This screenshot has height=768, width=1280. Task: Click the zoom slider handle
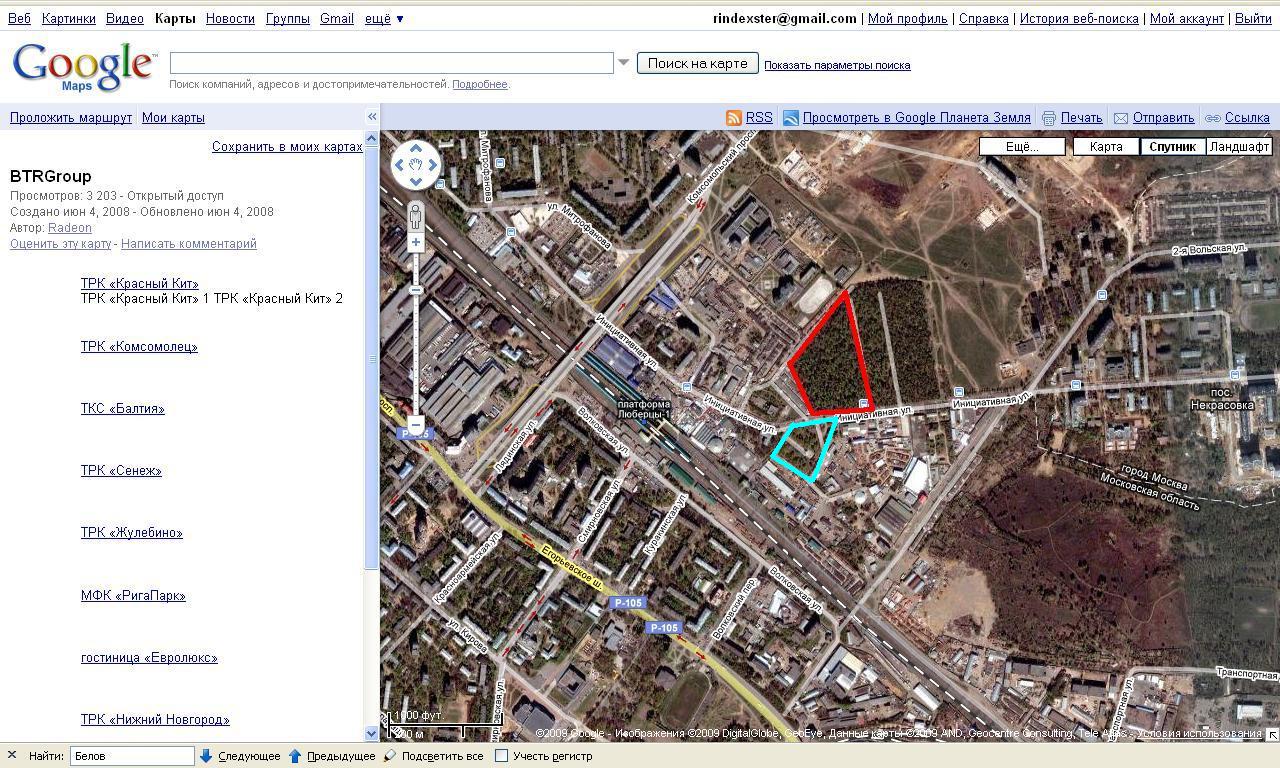pyautogui.click(x=416, y=290)
